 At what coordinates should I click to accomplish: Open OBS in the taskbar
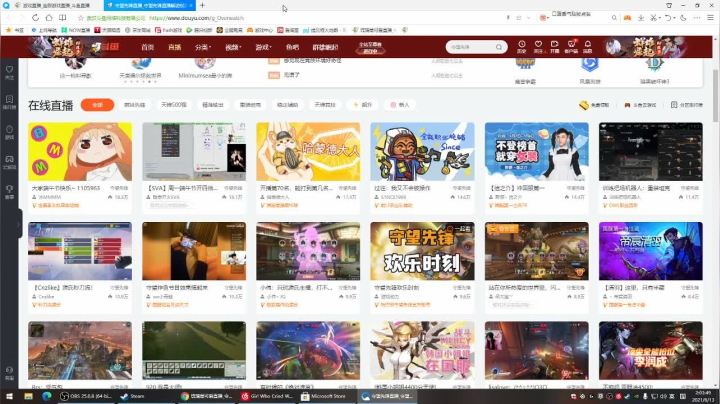pos(86,396)
